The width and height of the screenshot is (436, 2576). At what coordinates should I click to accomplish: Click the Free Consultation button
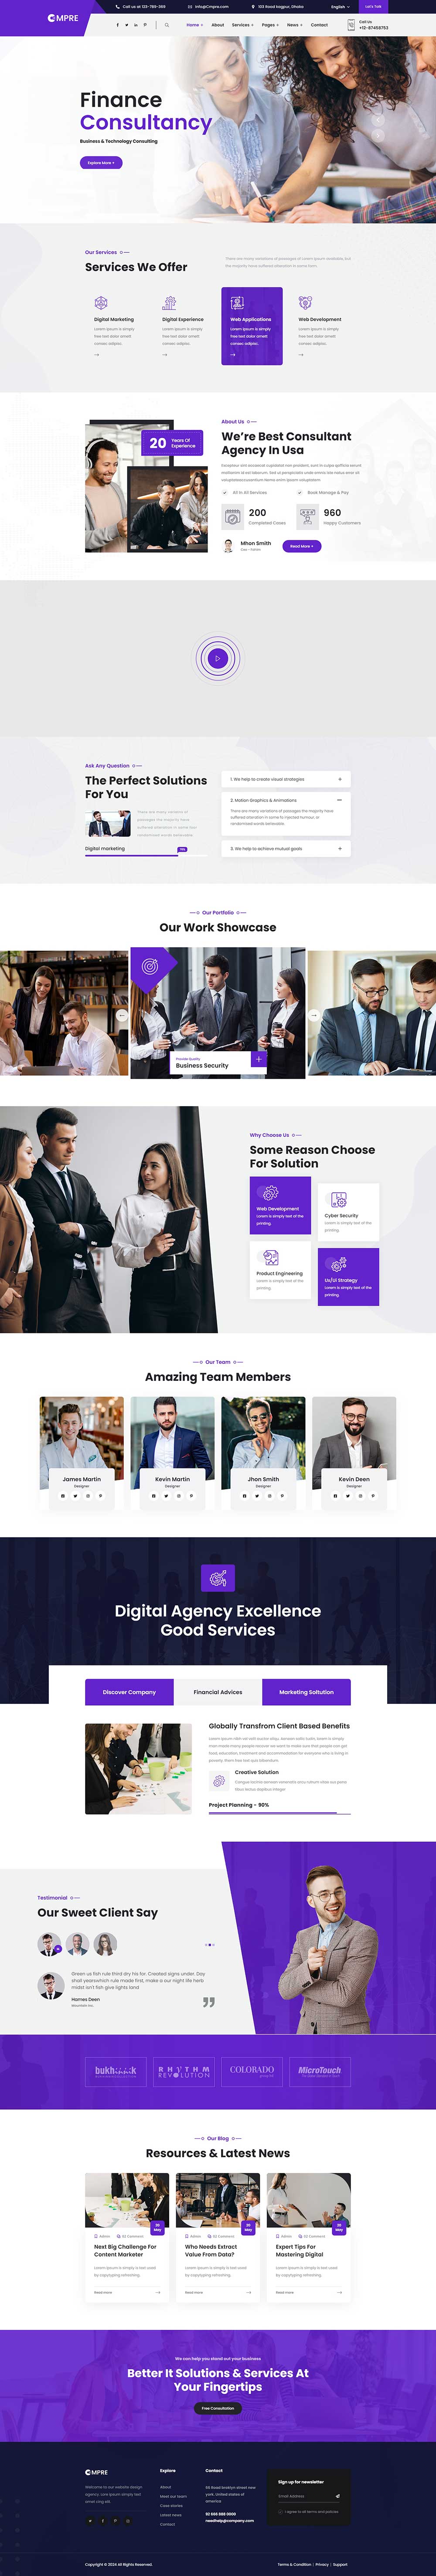tap(218, 2408)
